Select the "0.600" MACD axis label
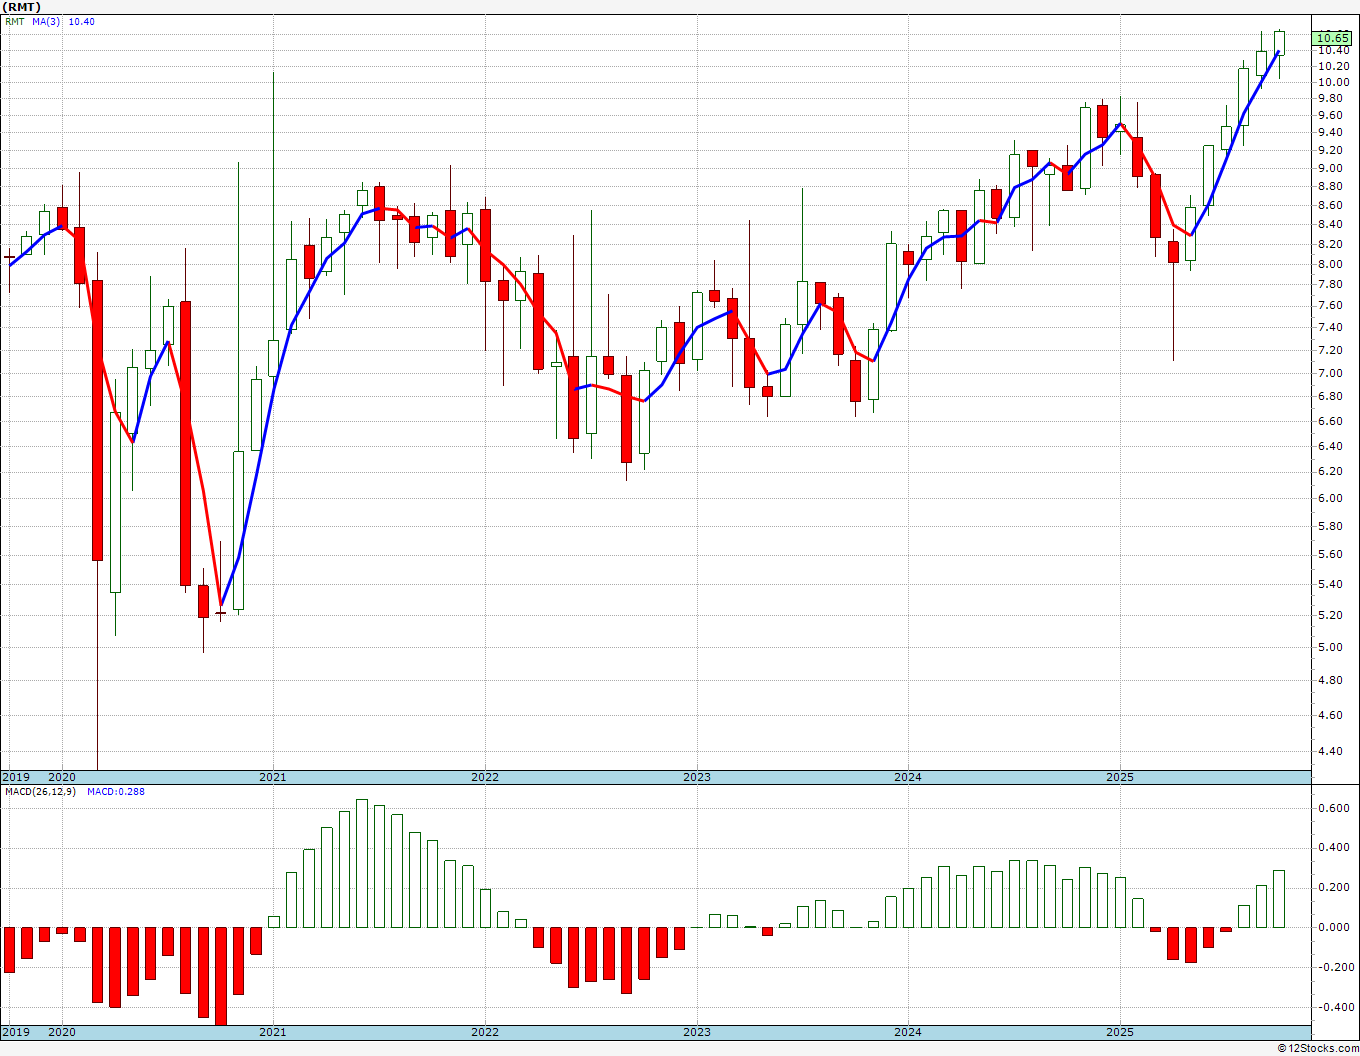This screenshot has width=1360, height=1056. (x=1332, y=808)
